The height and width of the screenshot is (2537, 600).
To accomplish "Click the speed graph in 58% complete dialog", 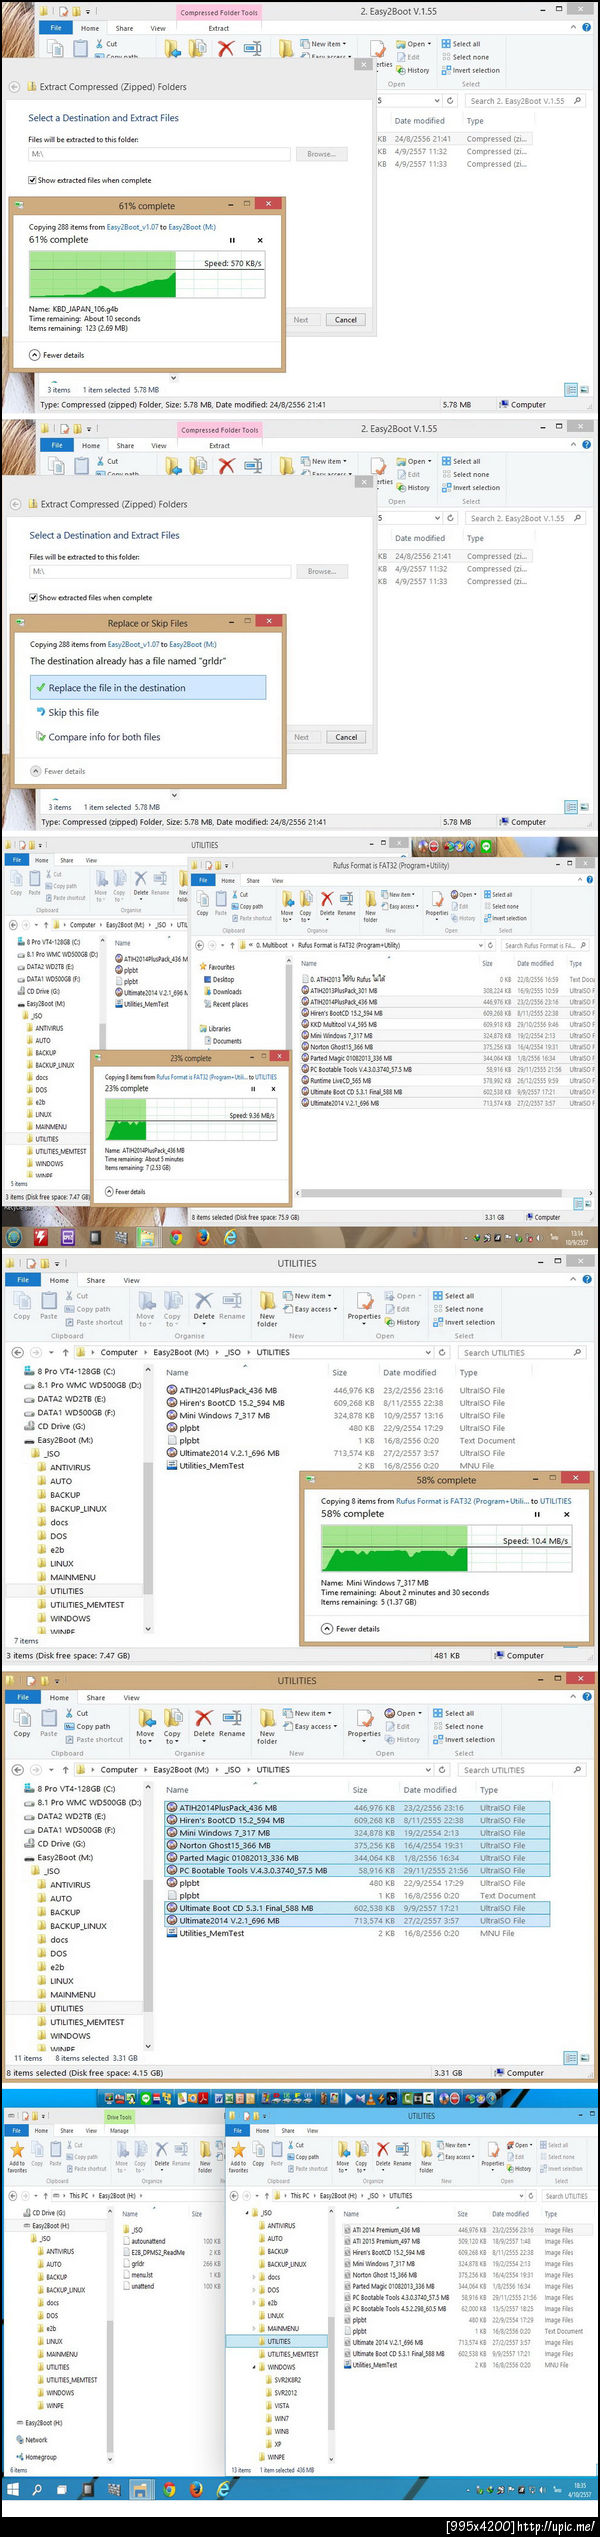I will pyautogui.click(x=445, y=1549).
